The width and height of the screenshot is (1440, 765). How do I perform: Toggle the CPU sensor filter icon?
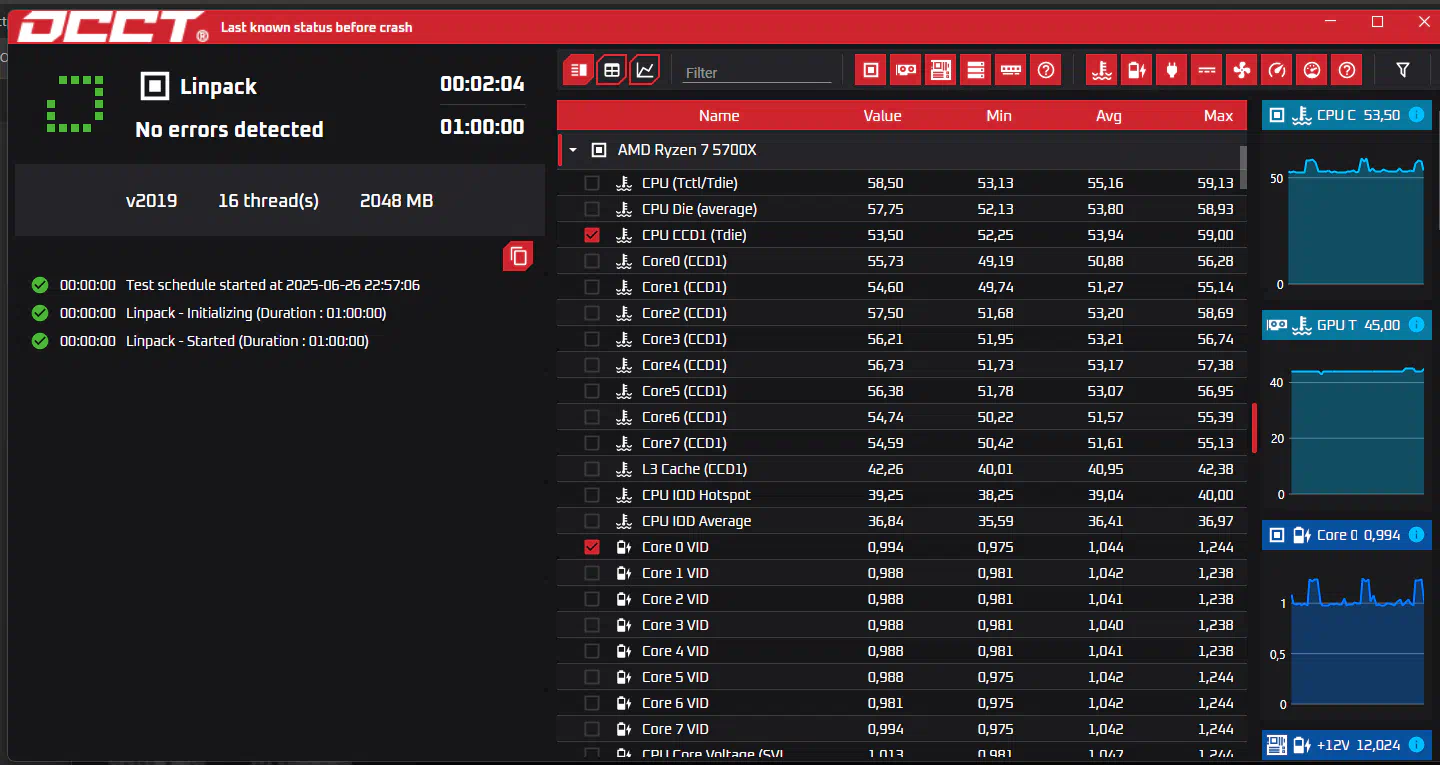871,70
